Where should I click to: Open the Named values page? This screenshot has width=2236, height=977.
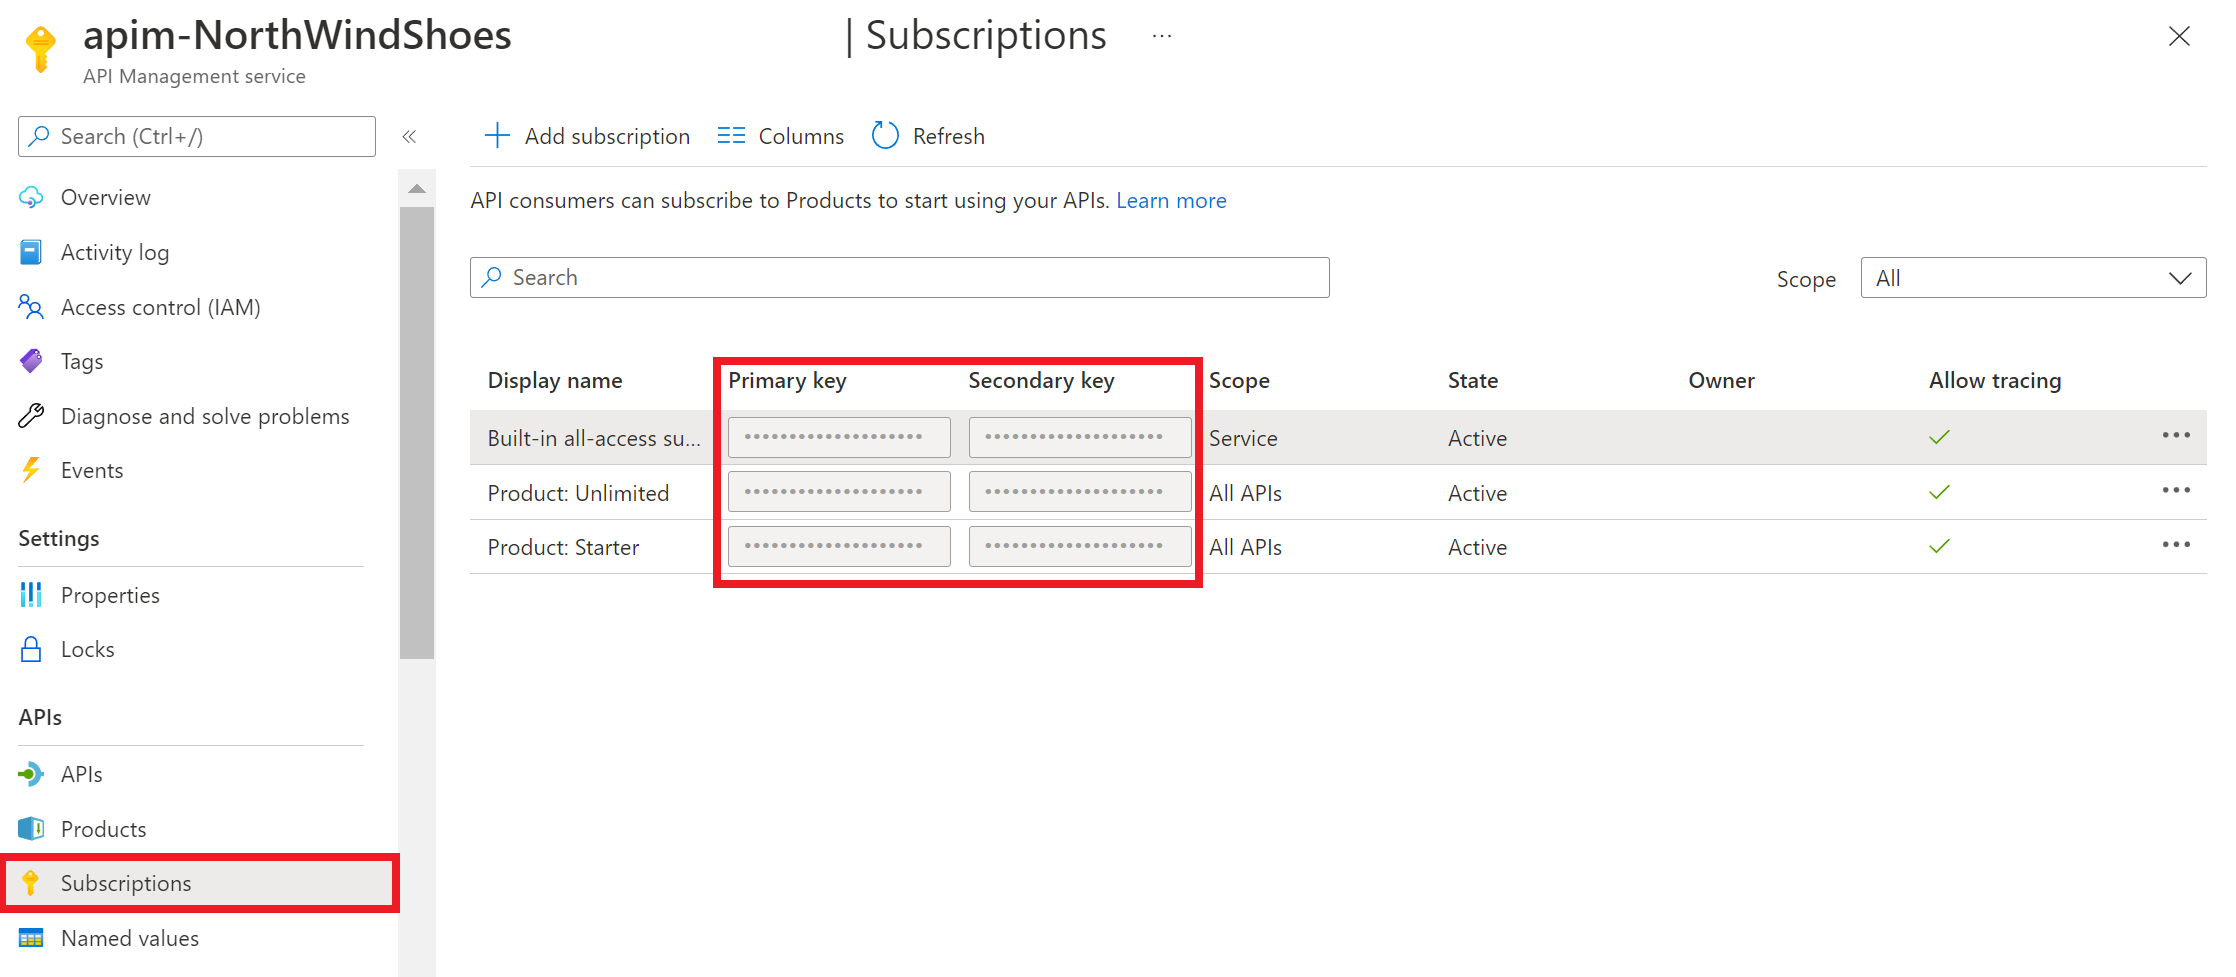pos(130,937)
